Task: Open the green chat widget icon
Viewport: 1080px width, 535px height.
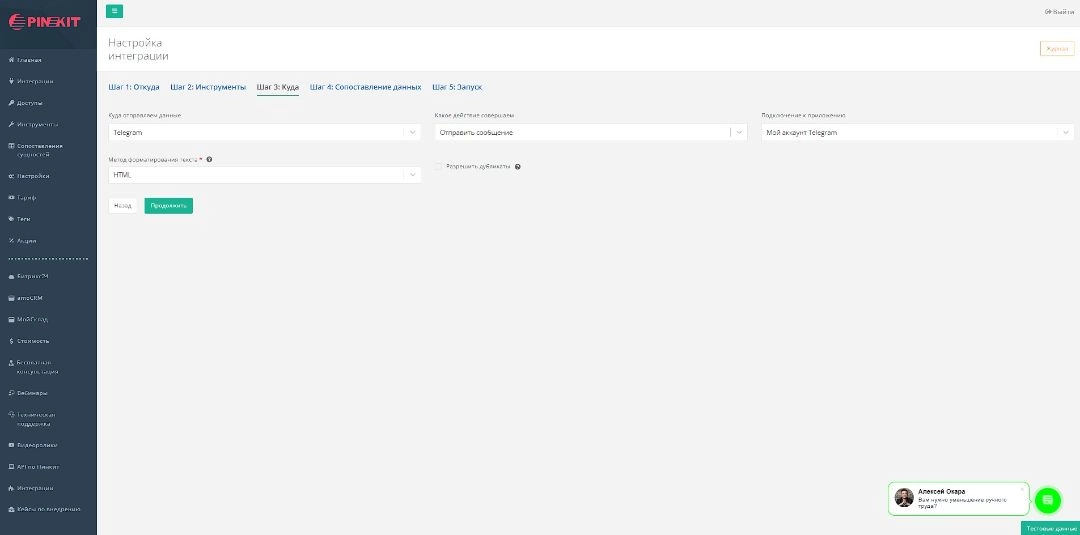Action: click(x=1047, y=499)
